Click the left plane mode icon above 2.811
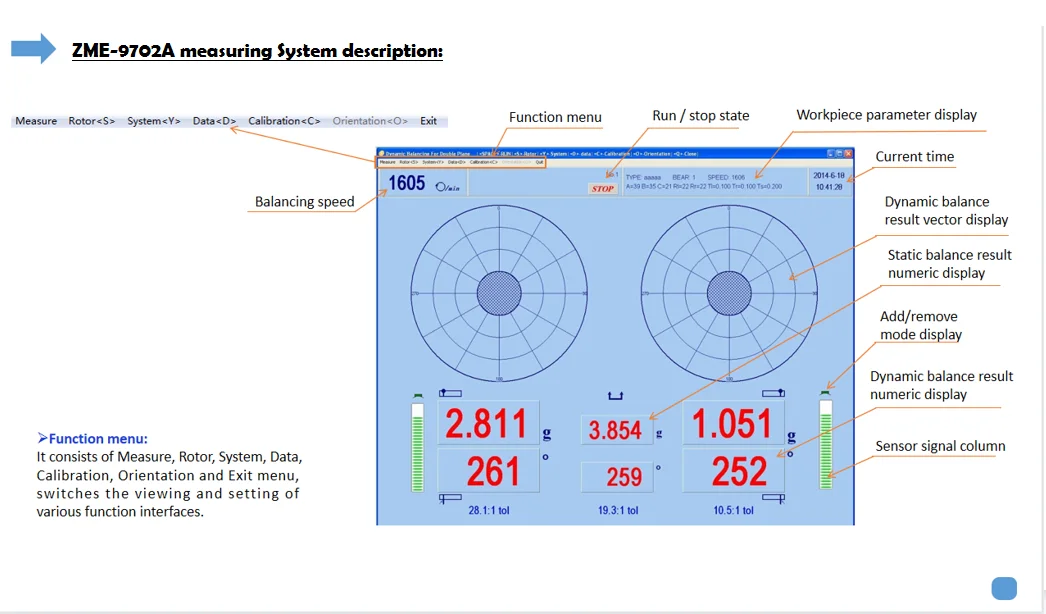 pos(450,393)
